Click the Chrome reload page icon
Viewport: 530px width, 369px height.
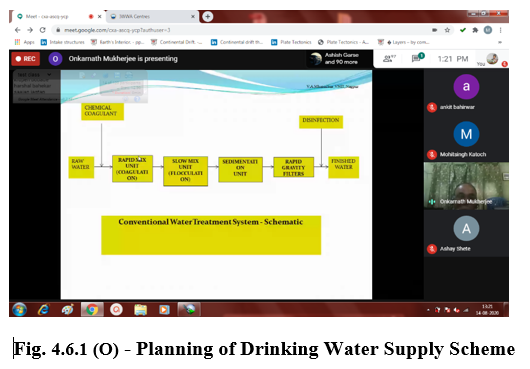coord(43,30)
